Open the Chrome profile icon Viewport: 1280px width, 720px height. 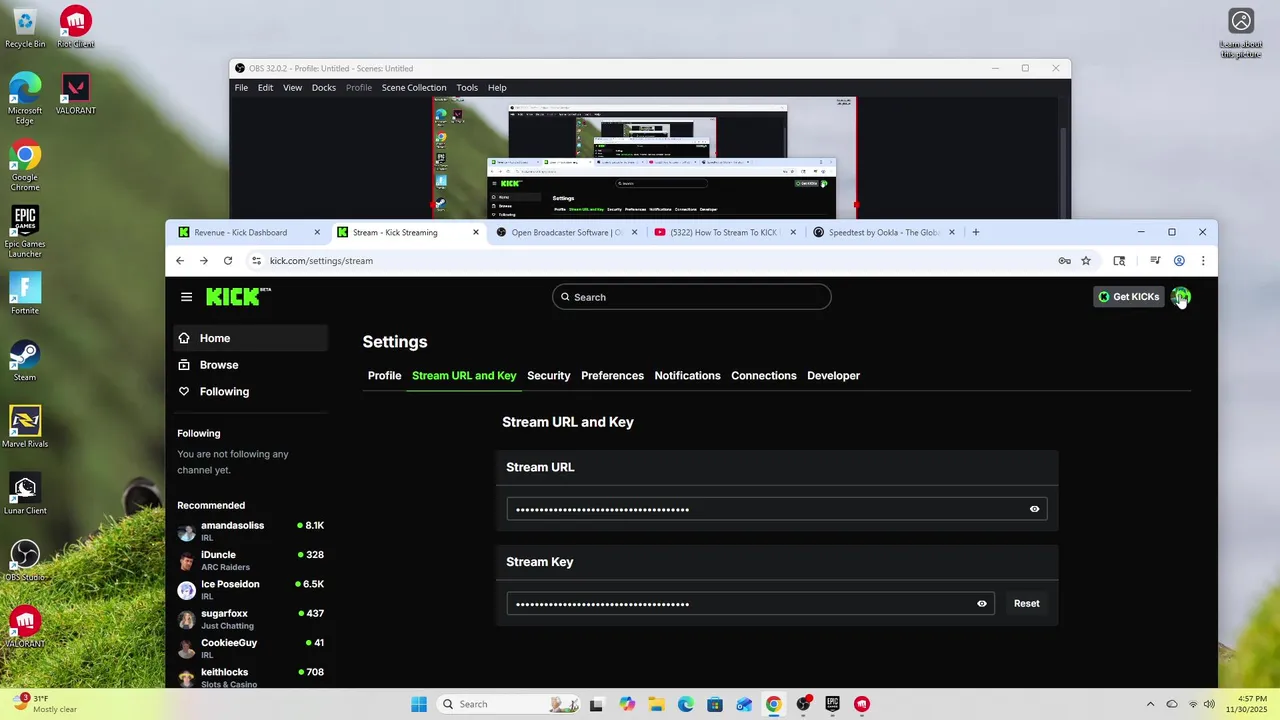click(x=1179, y=261)
